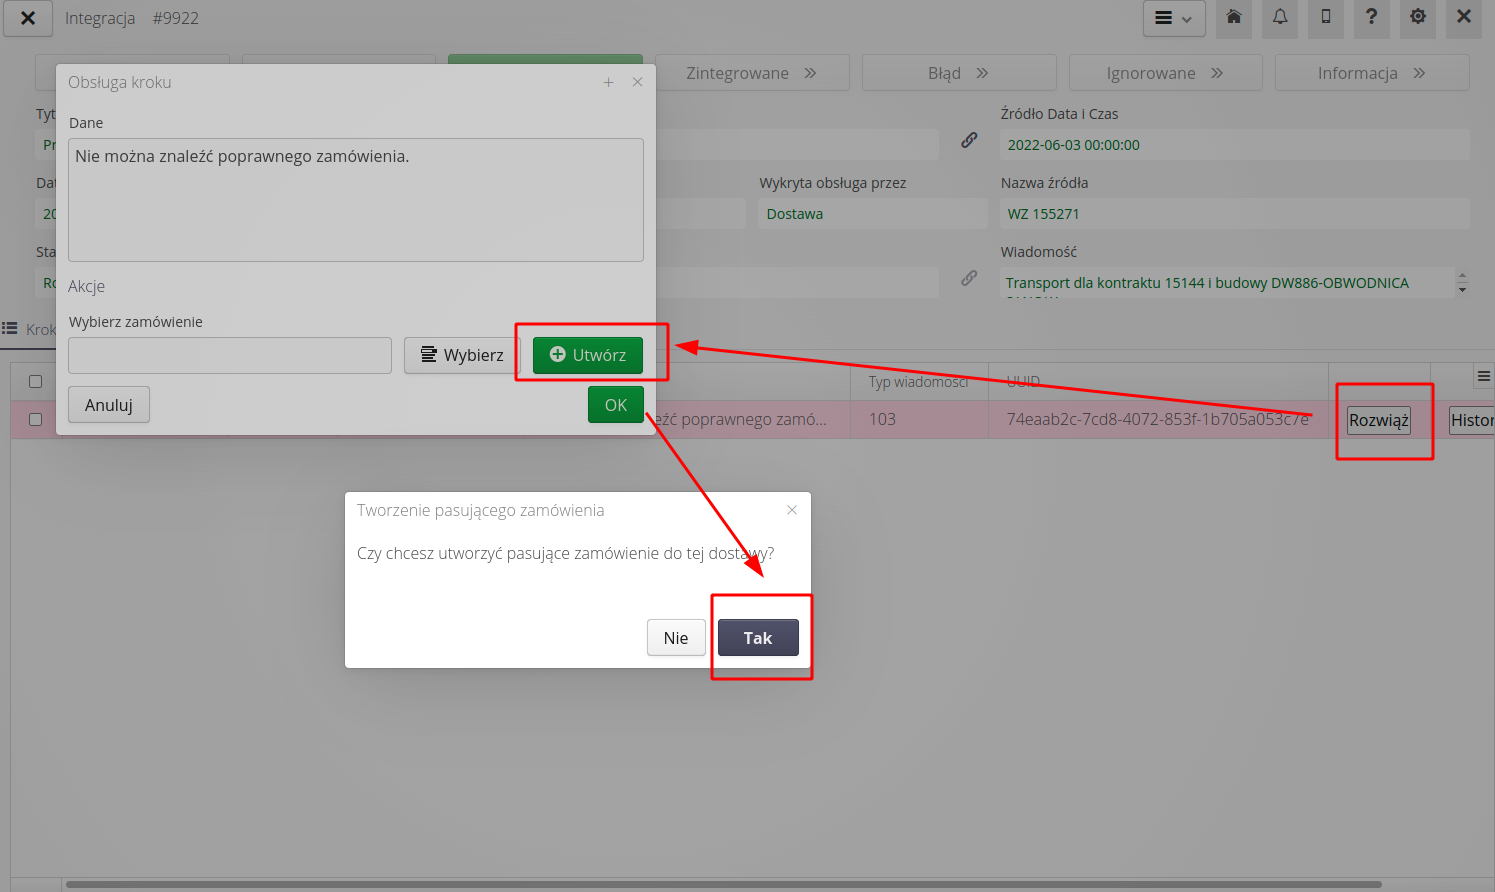Click the list icon beside the Krok label
1495x892 pixels.
pos(10,329)
